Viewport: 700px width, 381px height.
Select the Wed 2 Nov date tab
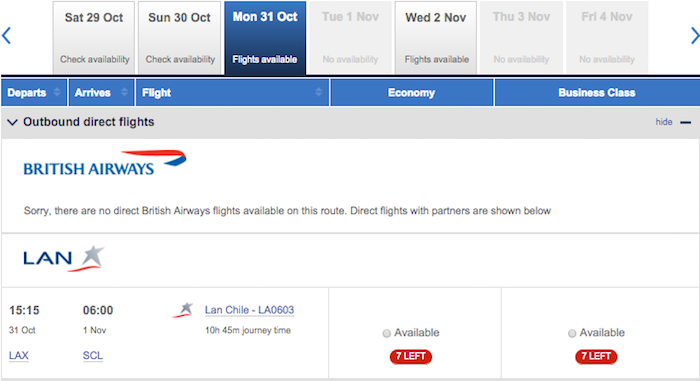436,38
